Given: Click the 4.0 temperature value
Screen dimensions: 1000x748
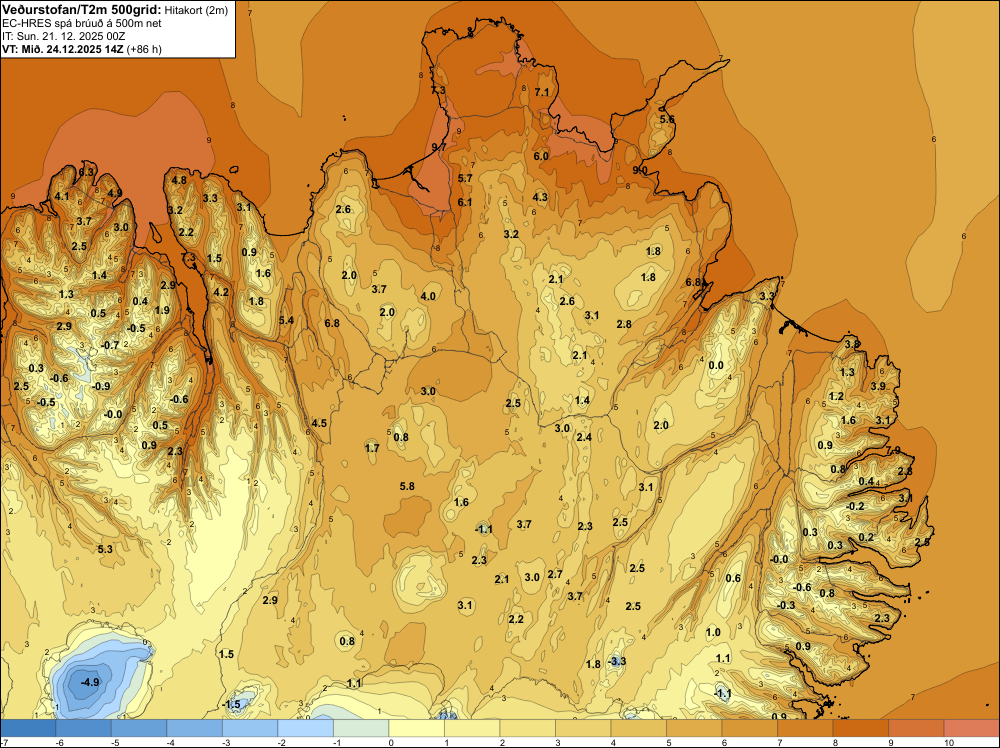Looking at the screenshot, I should tap(428, 296).
